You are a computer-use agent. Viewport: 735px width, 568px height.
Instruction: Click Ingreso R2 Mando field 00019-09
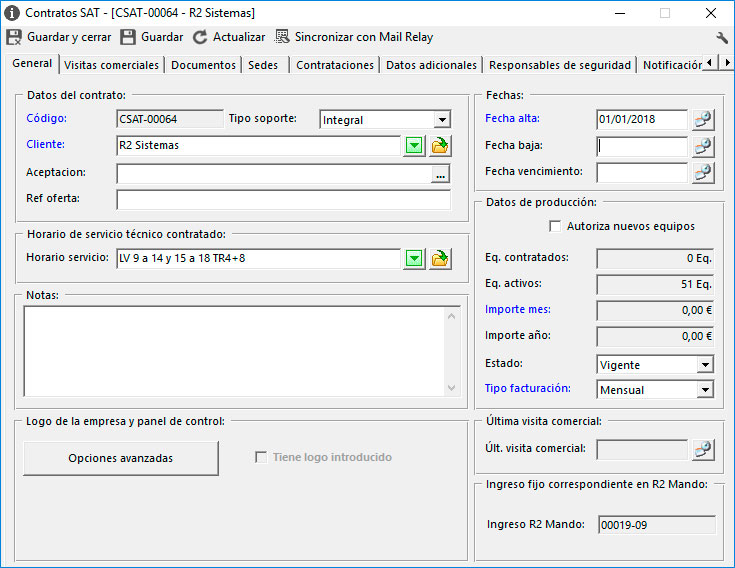(657, 525)
